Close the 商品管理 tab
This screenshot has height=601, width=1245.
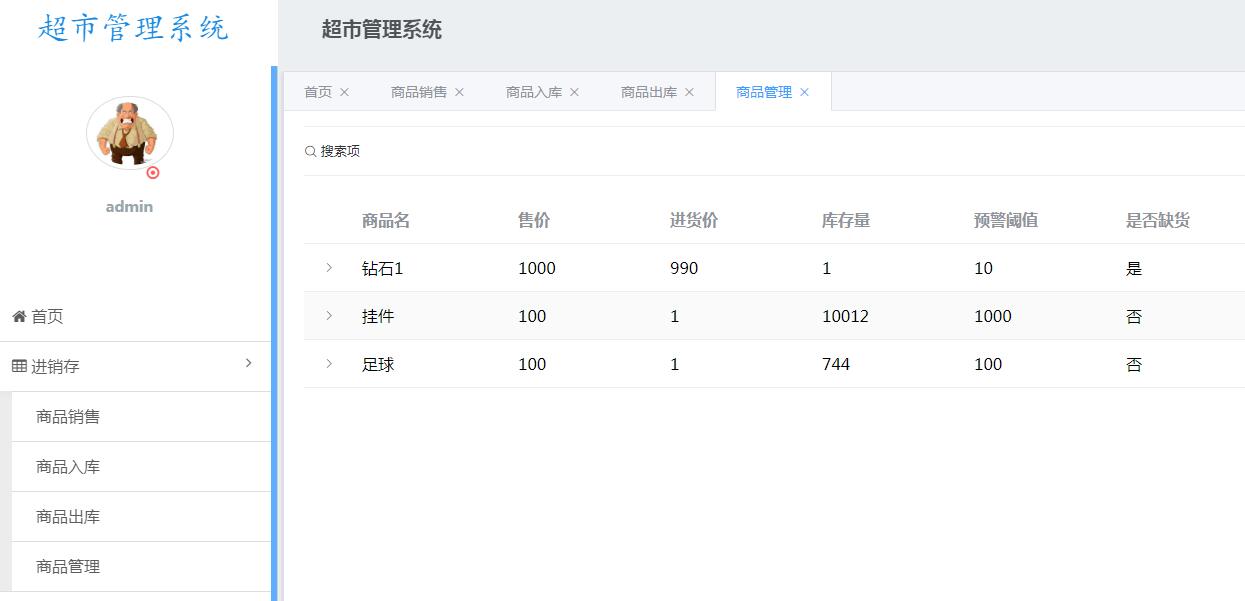tap(804, 92)
